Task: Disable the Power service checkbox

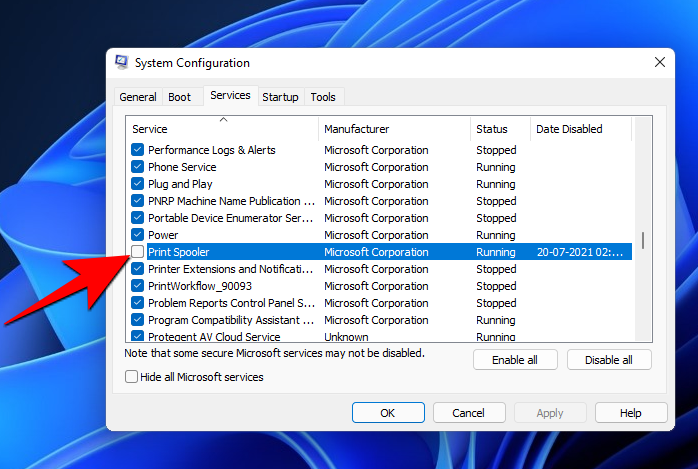Action: click(138, 235)
